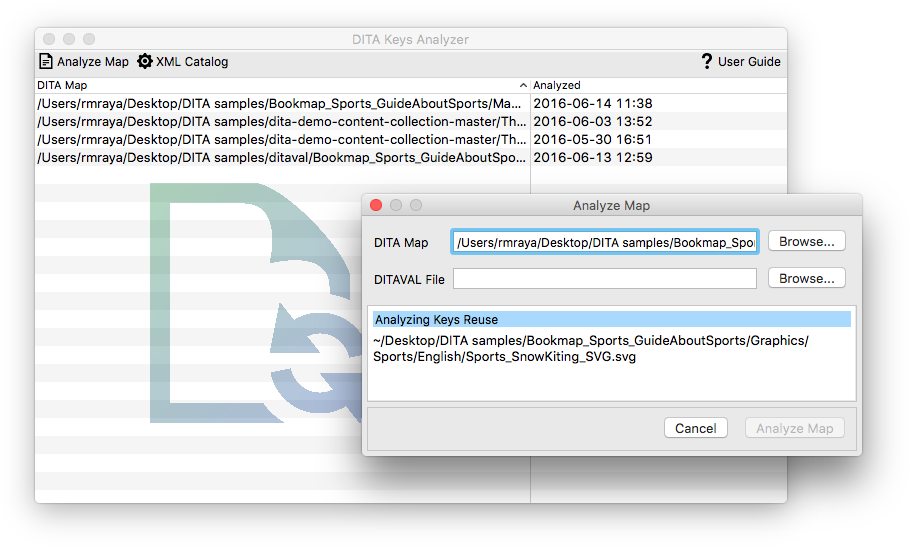This screenshot has height=547, width=911.
Task: Click the DITA Keys Analyzer window title
Action: (410, 40)
